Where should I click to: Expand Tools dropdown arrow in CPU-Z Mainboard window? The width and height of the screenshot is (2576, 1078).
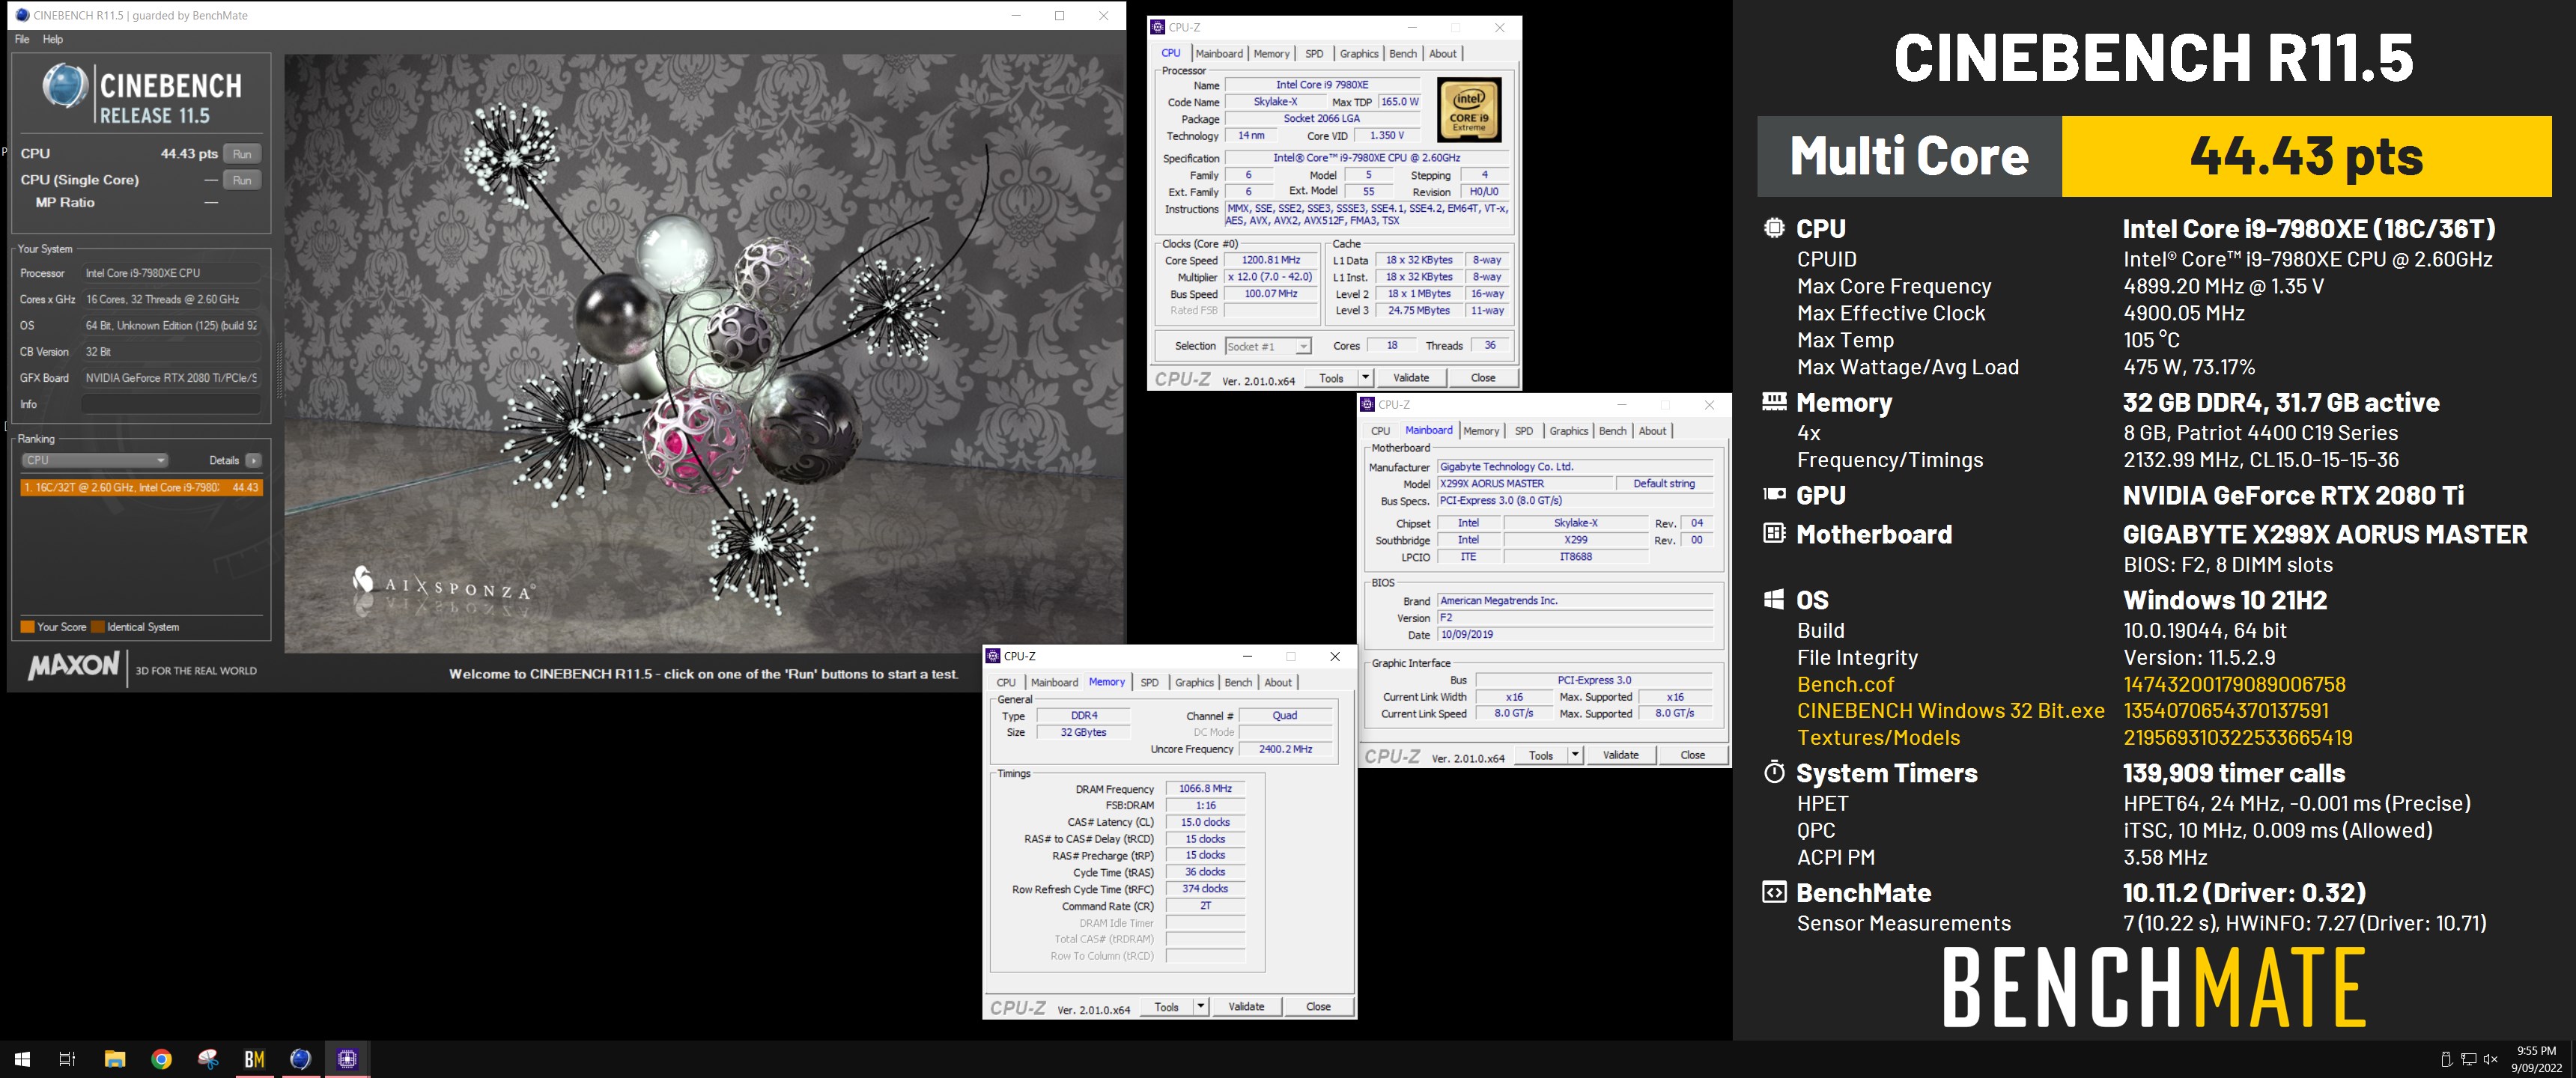(1575, 755)
